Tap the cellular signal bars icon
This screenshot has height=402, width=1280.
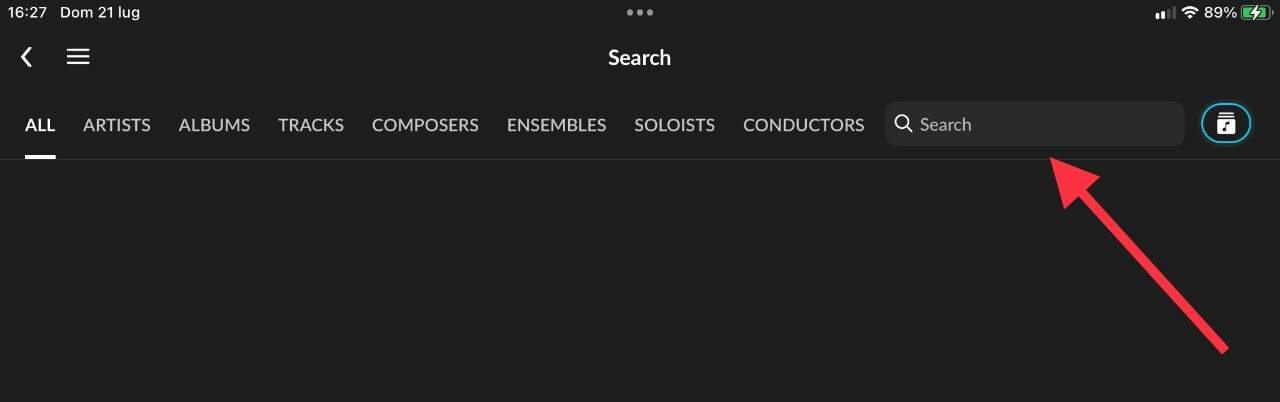pos(1165,13)
